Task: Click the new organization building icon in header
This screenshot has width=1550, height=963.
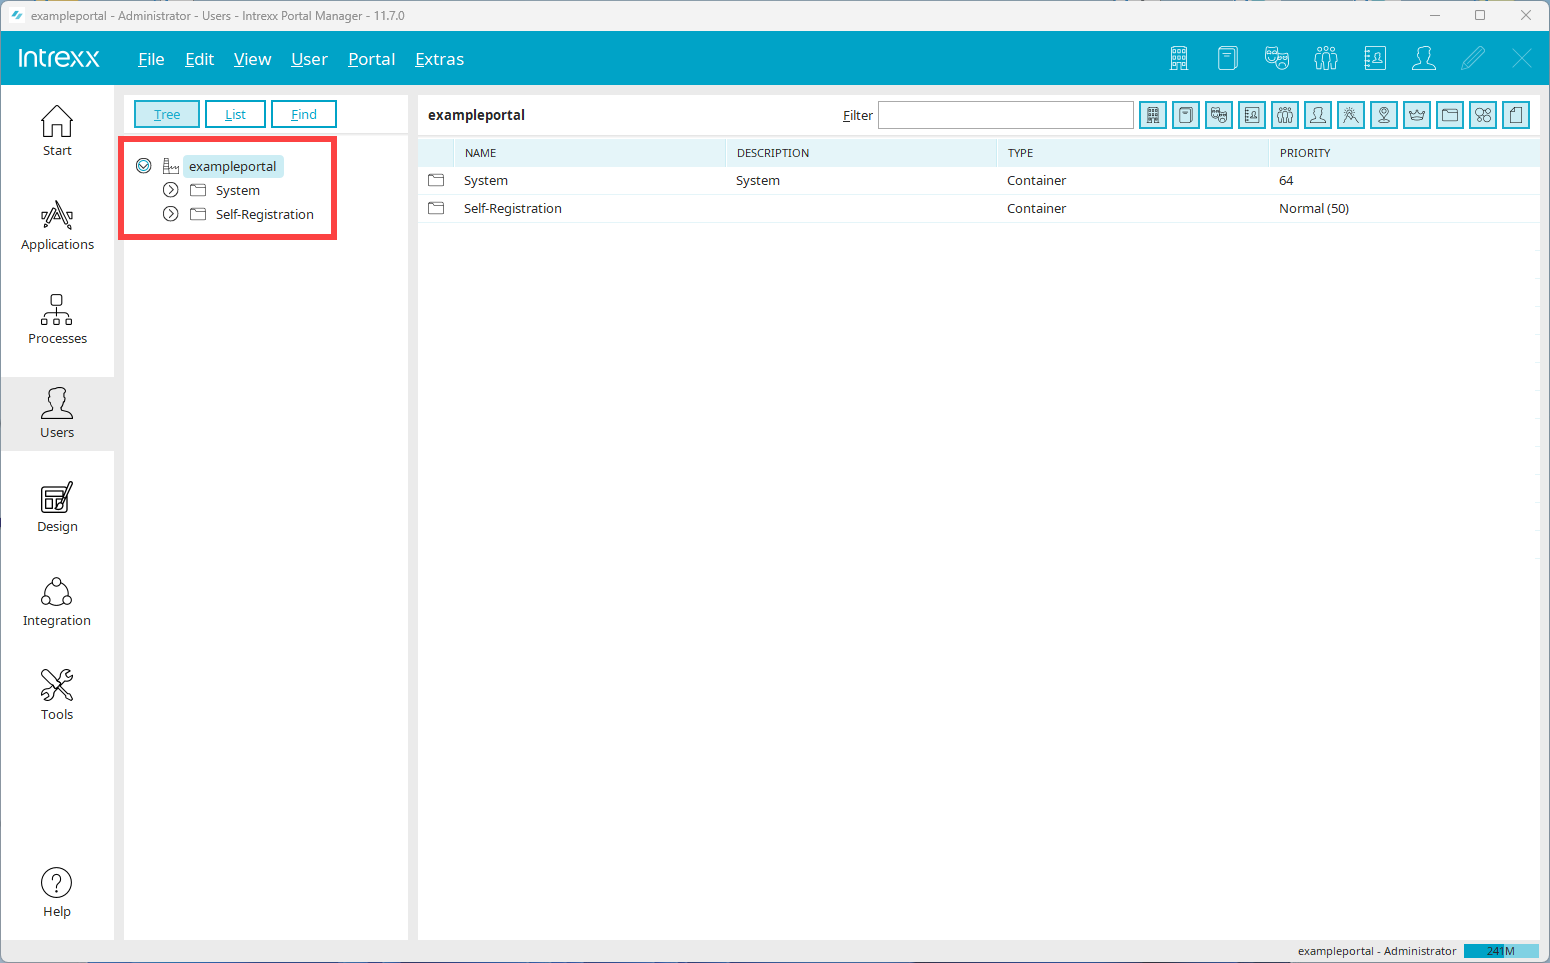Action: click(1179, 59)
